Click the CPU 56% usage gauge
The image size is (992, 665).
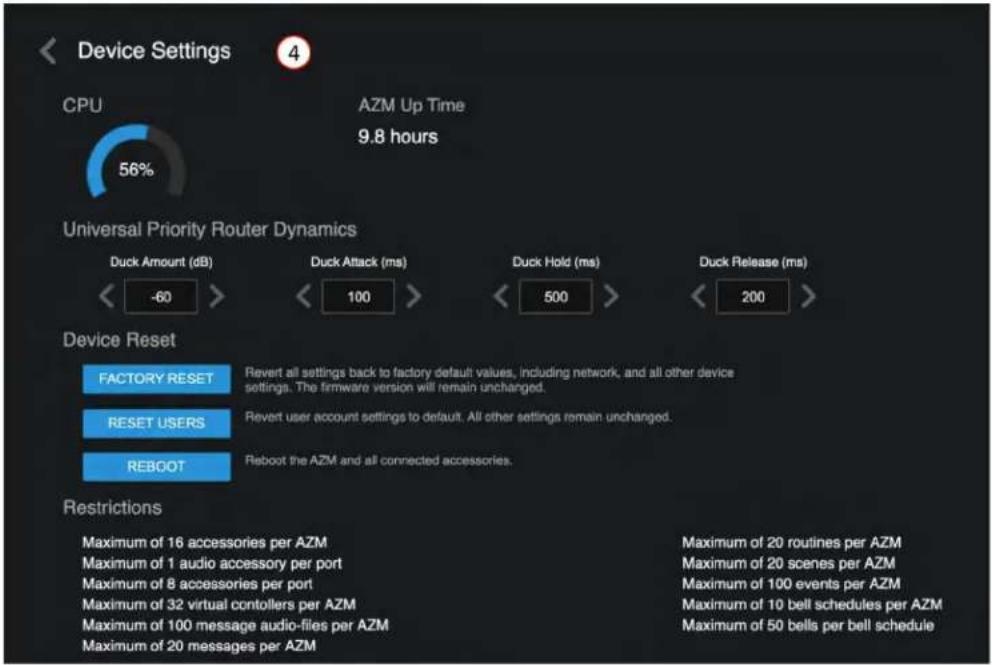136,163
